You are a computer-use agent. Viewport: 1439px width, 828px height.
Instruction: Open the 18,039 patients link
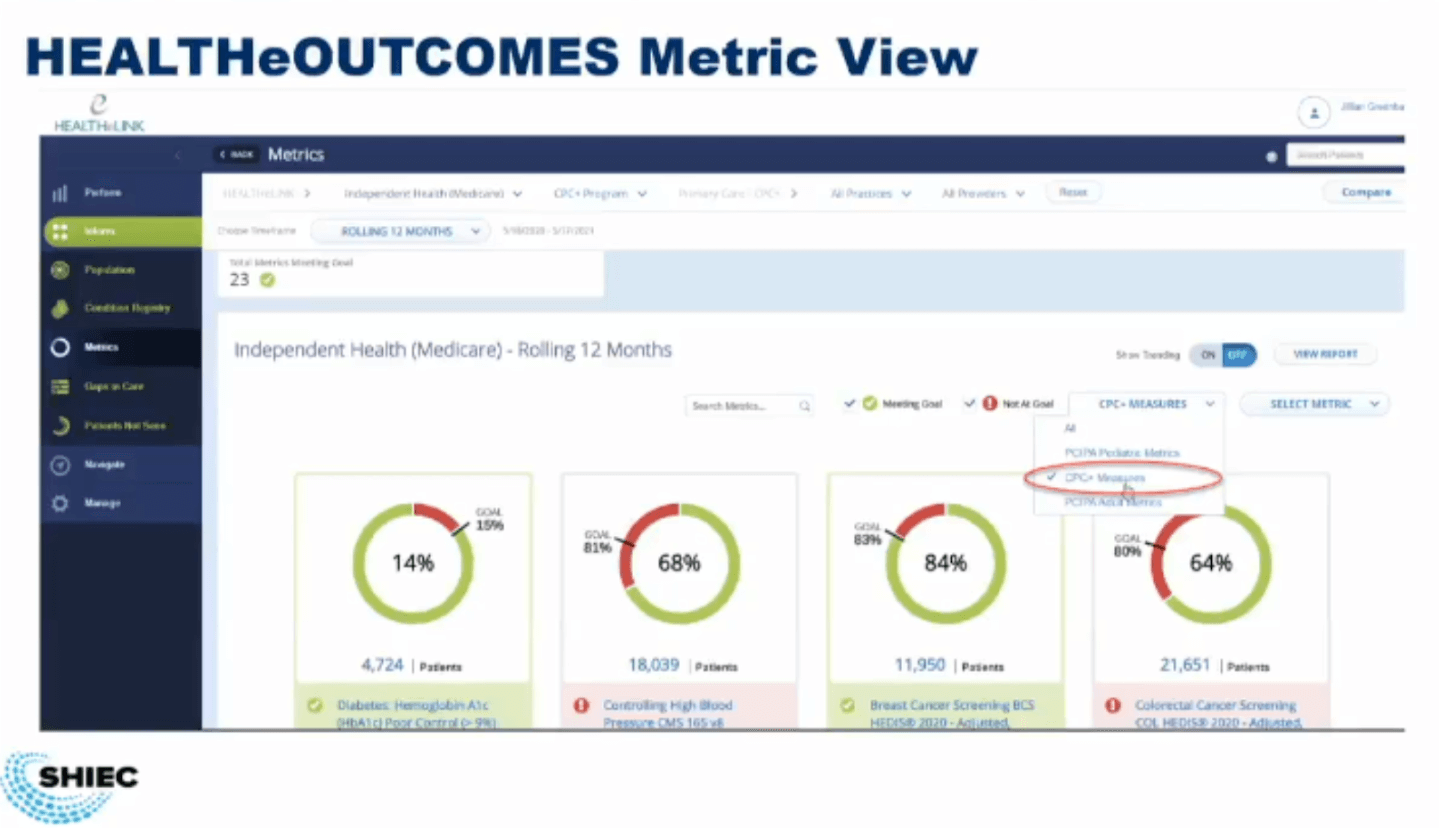pyautogui.click(x=653, y=664)
